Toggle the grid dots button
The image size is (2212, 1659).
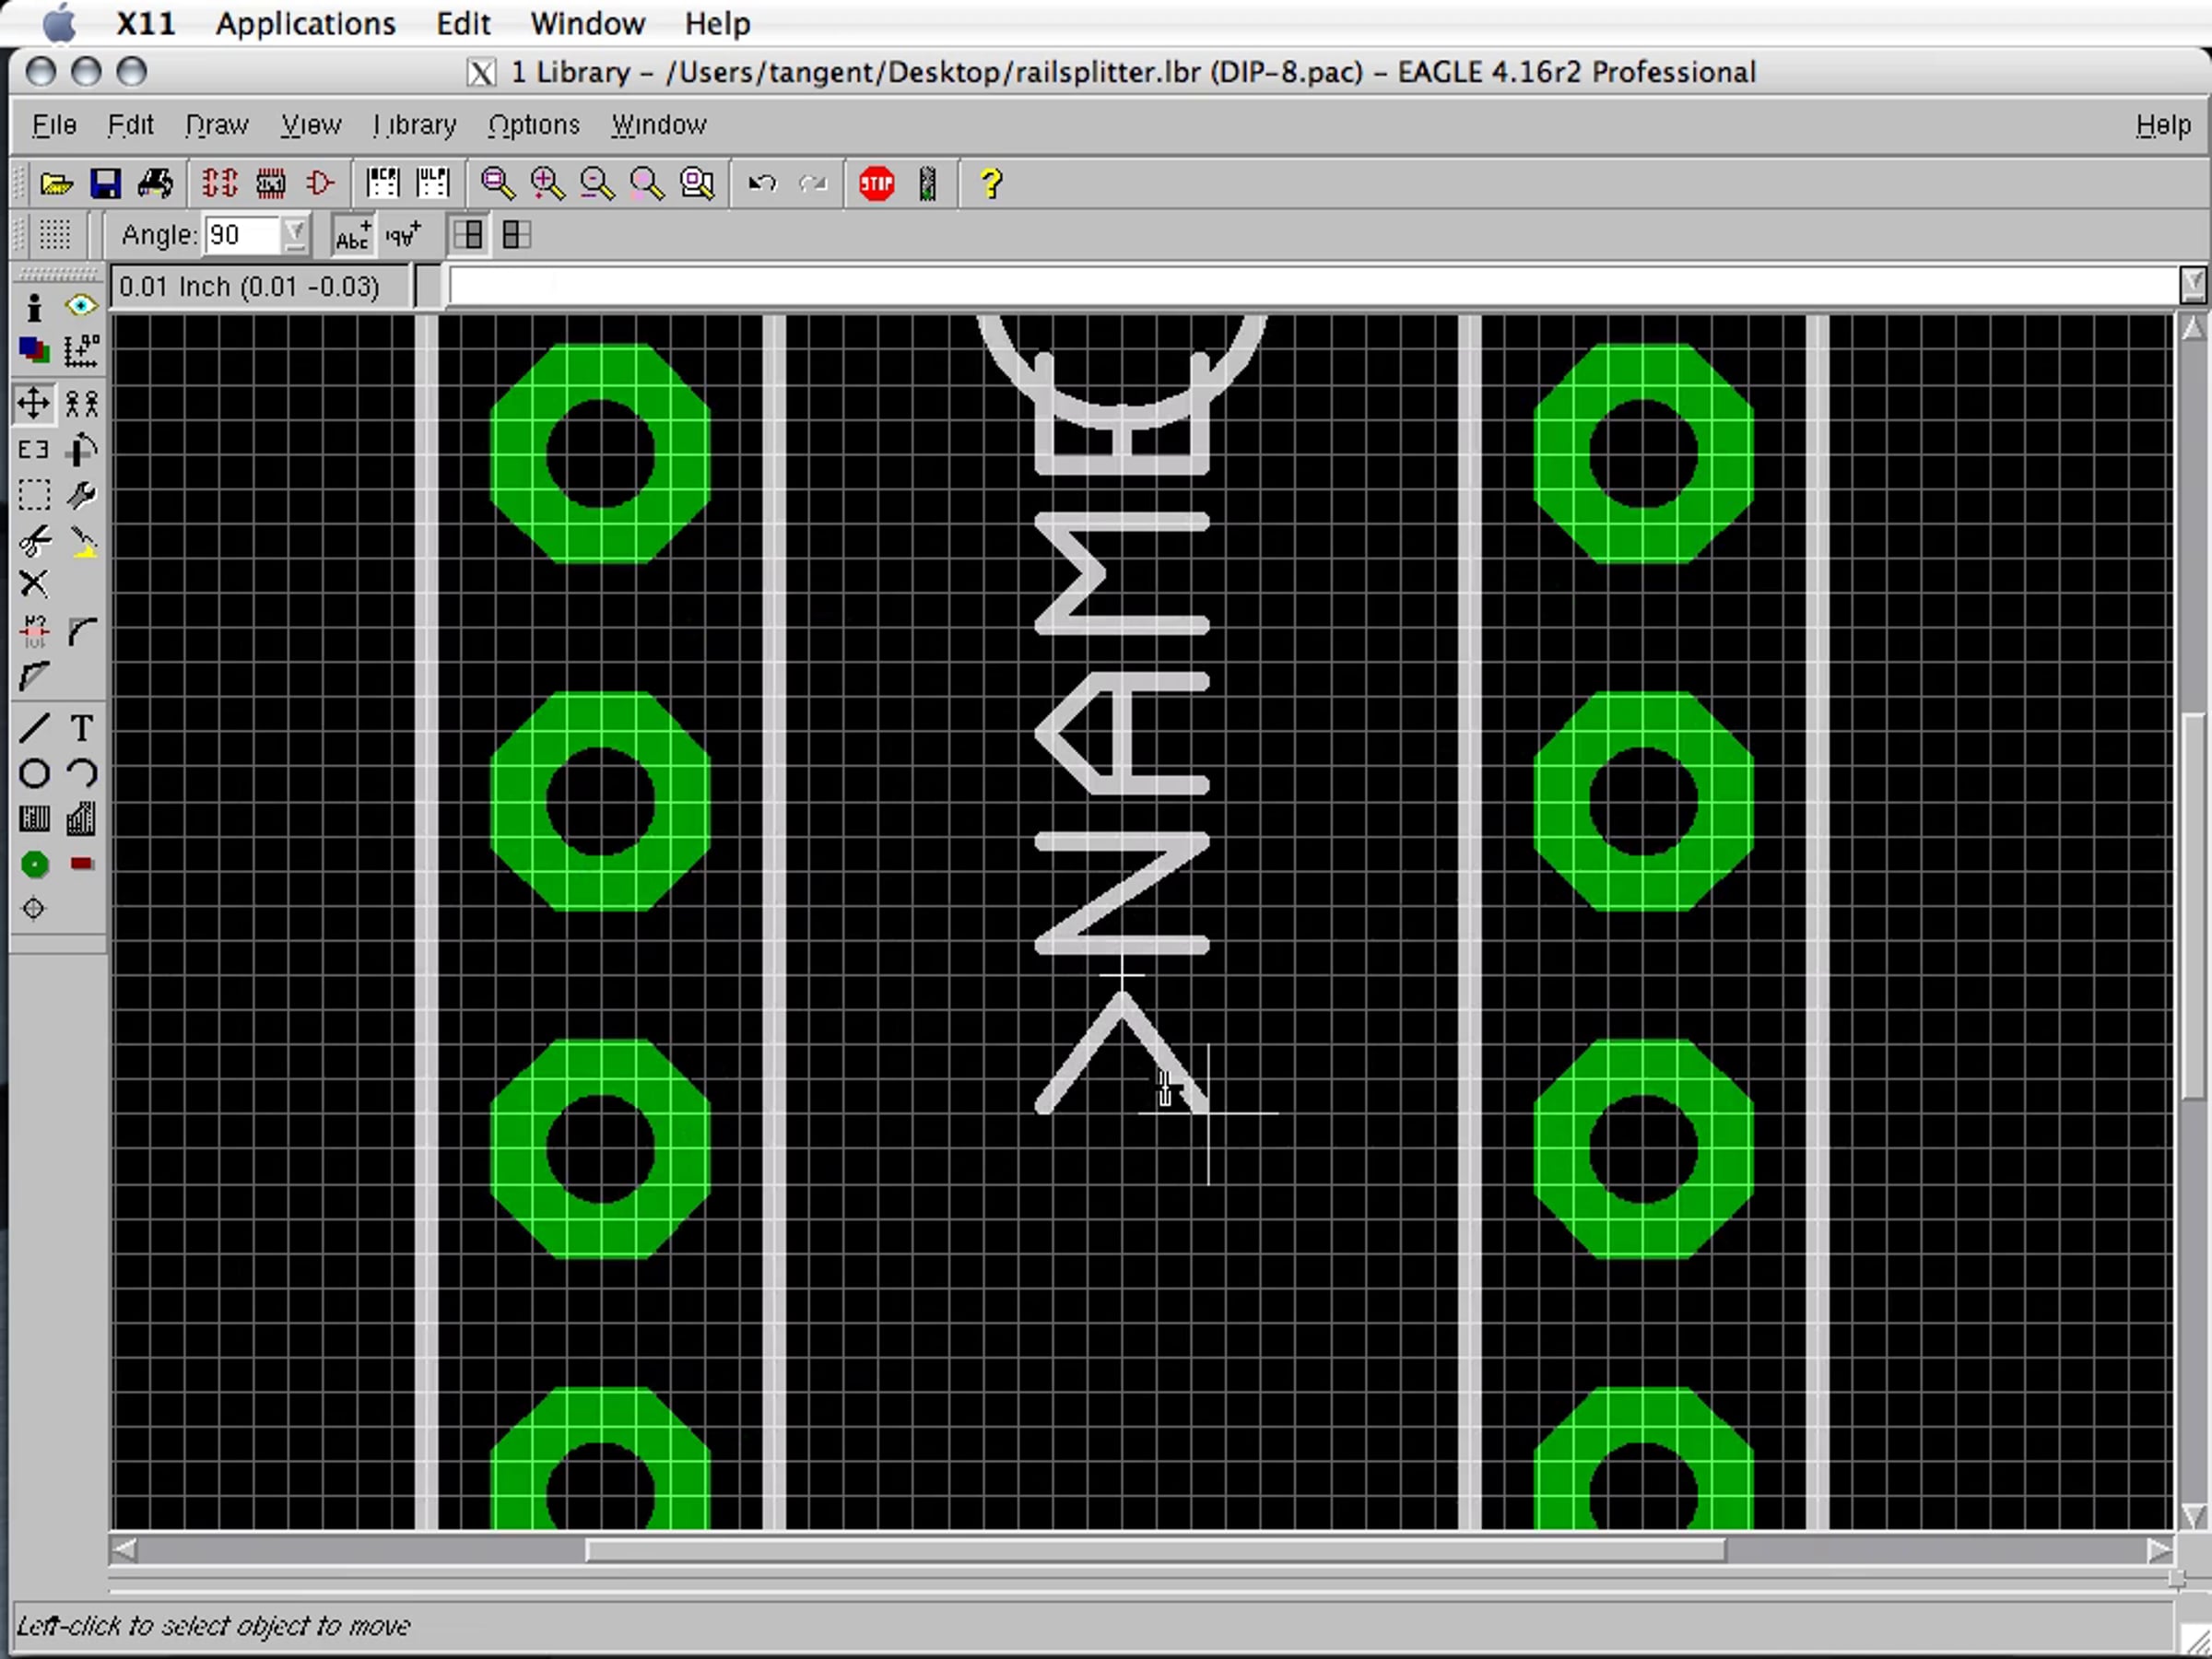pyautogui.click(x=55, y=236)
